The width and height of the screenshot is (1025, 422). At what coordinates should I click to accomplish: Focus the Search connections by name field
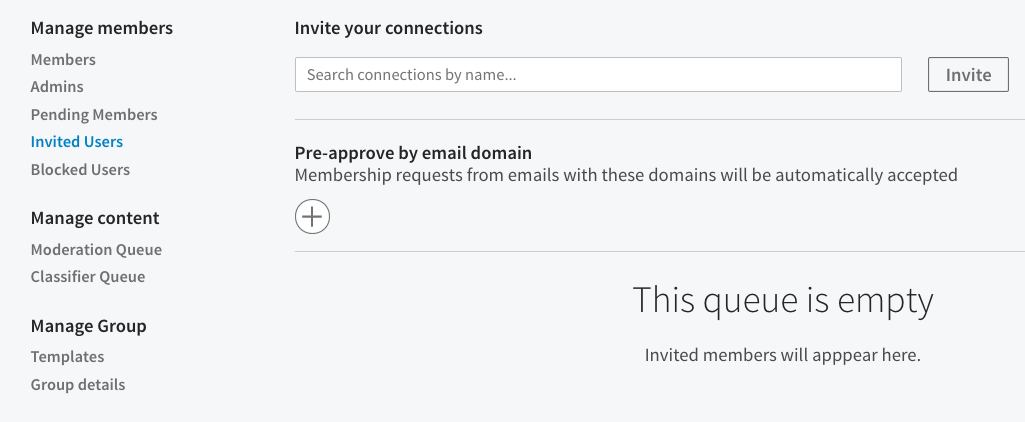(x=598, y=75)
